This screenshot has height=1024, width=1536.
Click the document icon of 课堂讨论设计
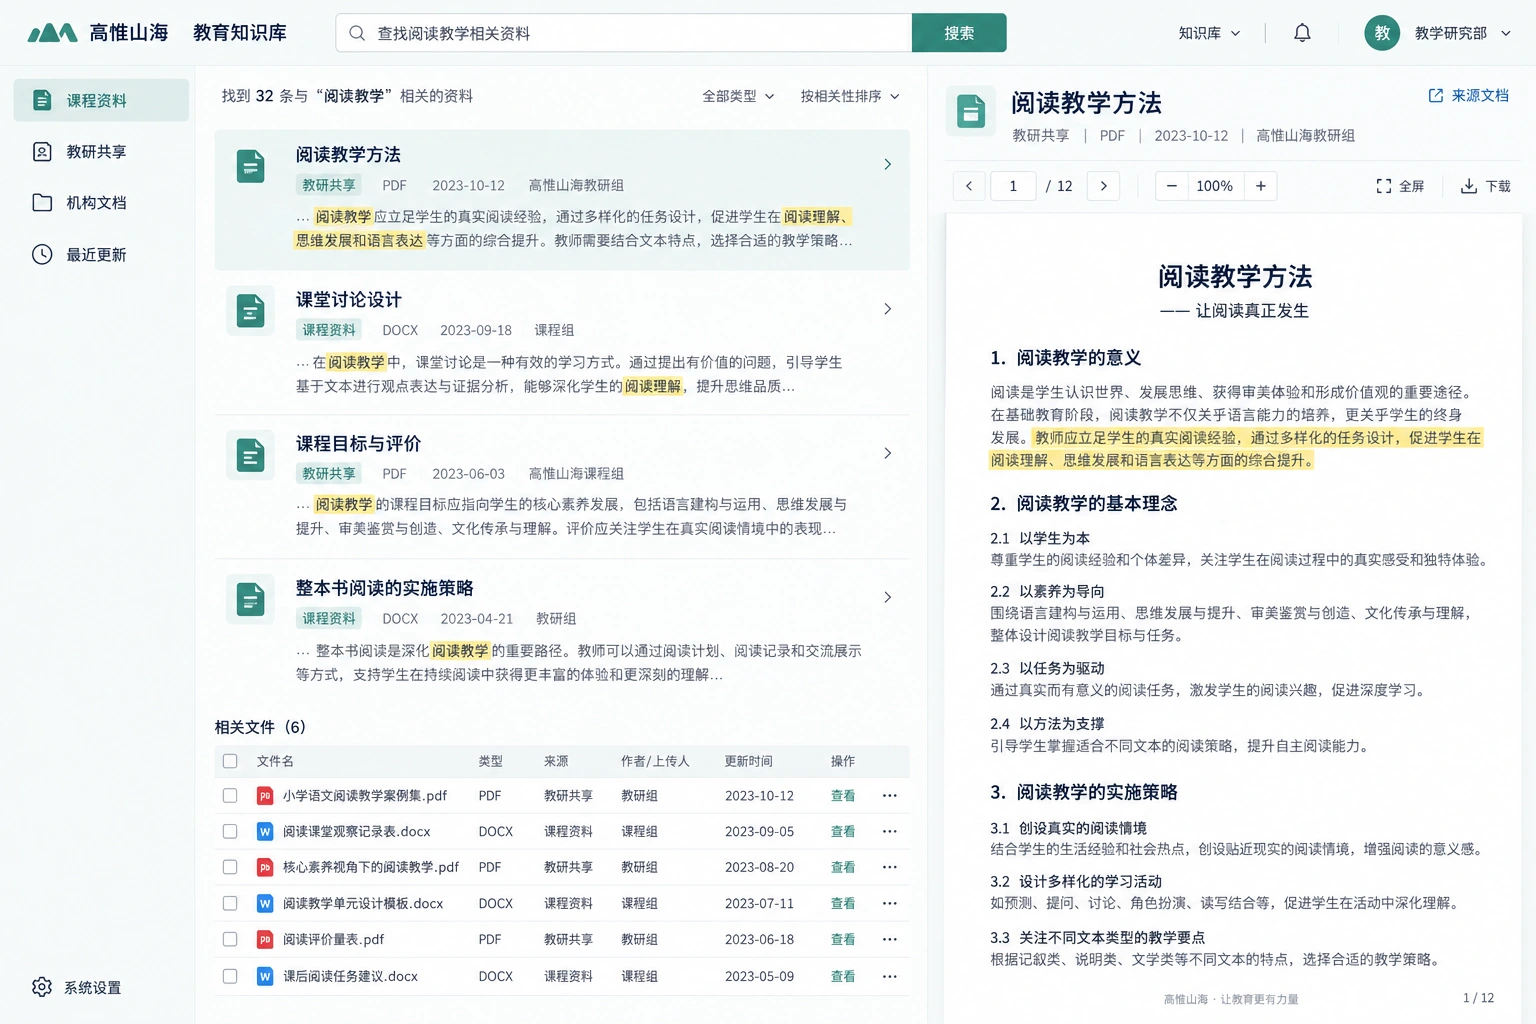click(250, 312)
